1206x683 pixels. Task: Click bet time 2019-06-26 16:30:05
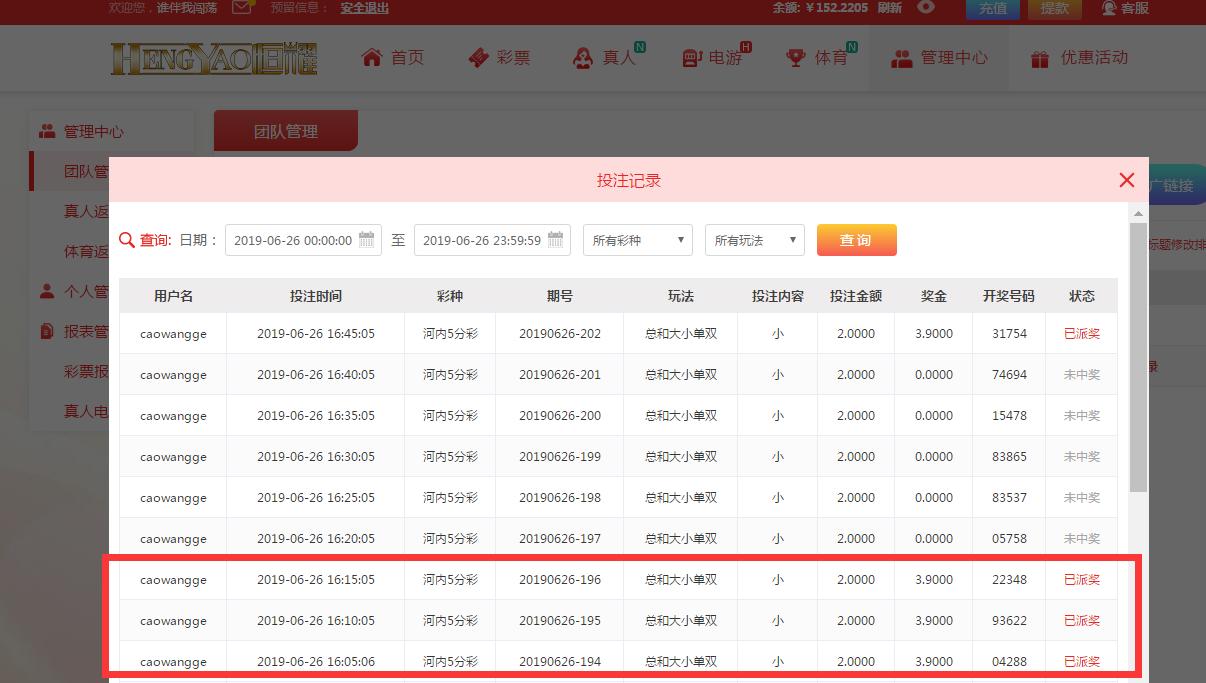316,457
